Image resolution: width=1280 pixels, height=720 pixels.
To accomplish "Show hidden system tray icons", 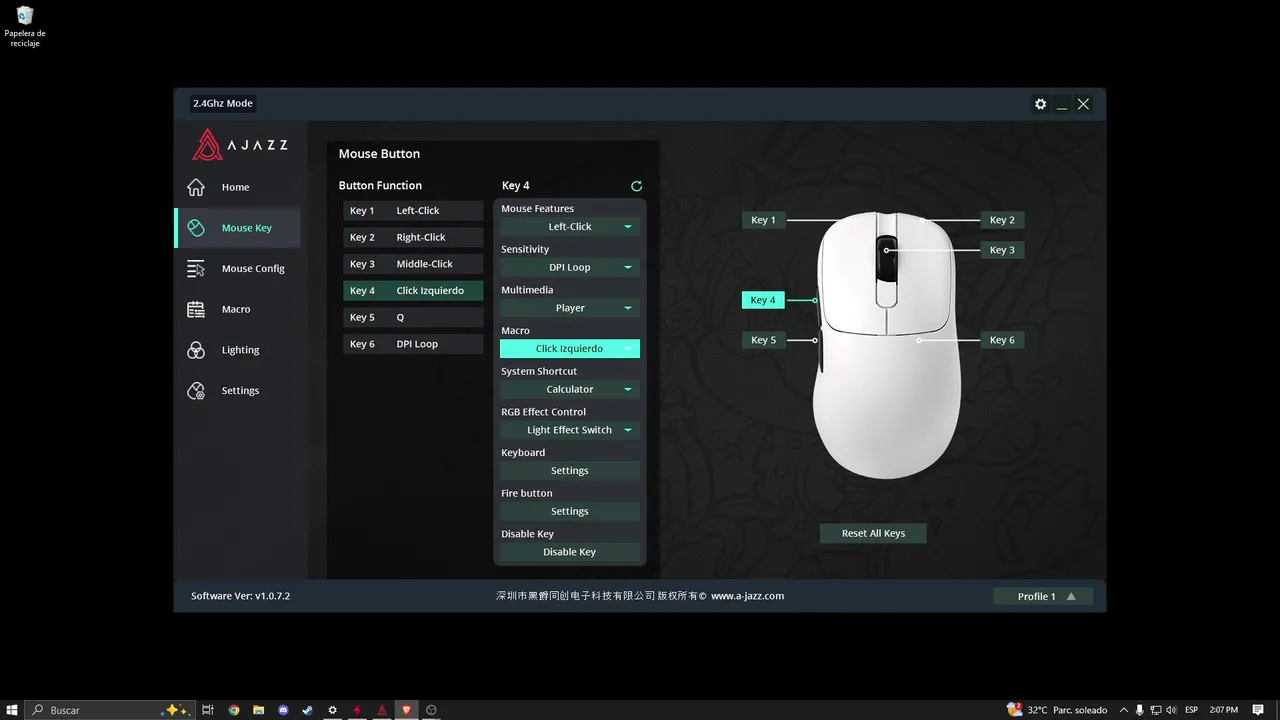I will [1124, 710].
